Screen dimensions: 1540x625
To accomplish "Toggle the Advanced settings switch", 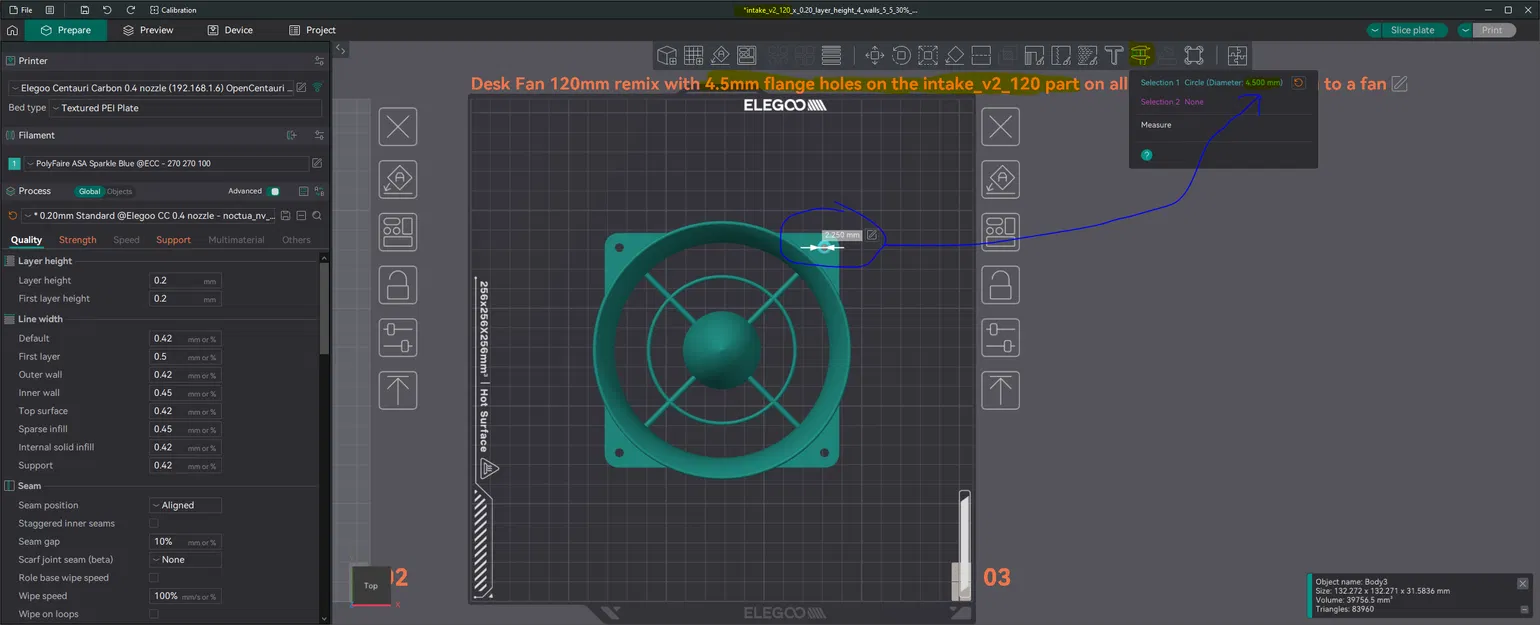I will 274,191.
